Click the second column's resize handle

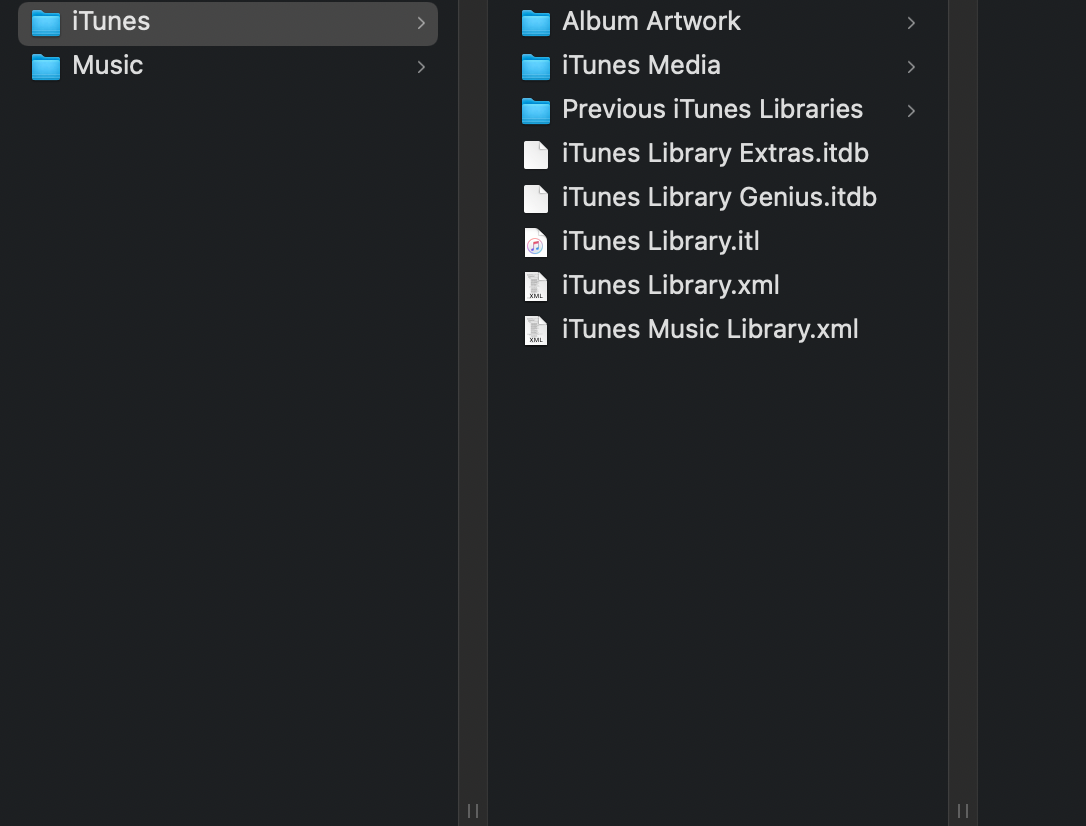click(x=963, y=811)
